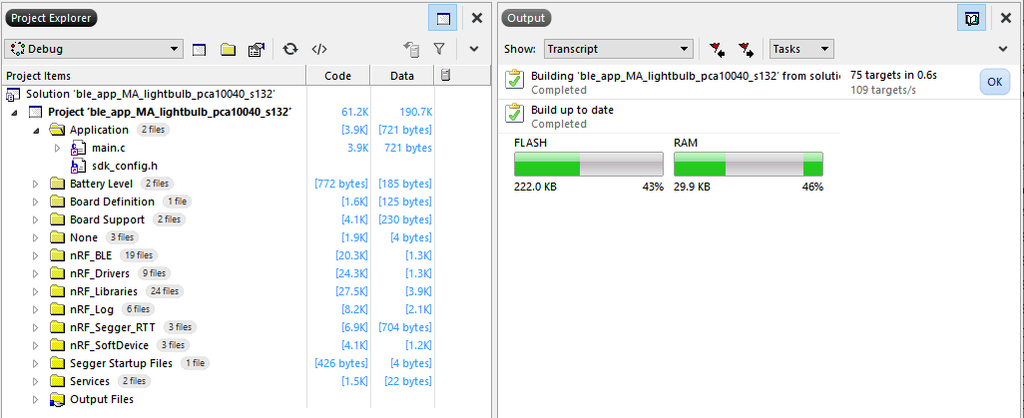Screen dimensions: 1024x418
Task: Open project properties icon in toolbar
Action: point(256,48)
